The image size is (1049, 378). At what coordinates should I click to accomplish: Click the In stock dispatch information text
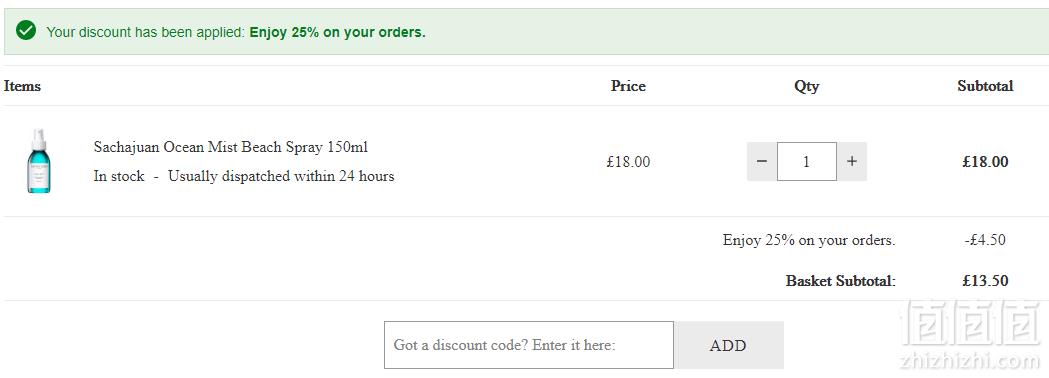pyautogui.click(x=244, y=177)
